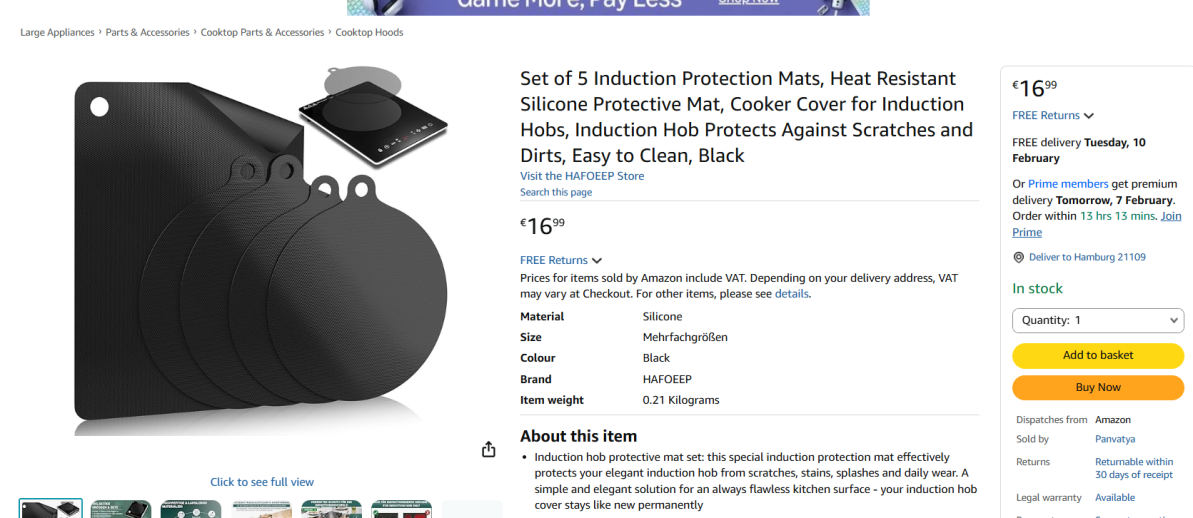The height and width of the screenshot is (518, 1193).
Task: Visit the HAFOEEP Store link
Action: 582,176
